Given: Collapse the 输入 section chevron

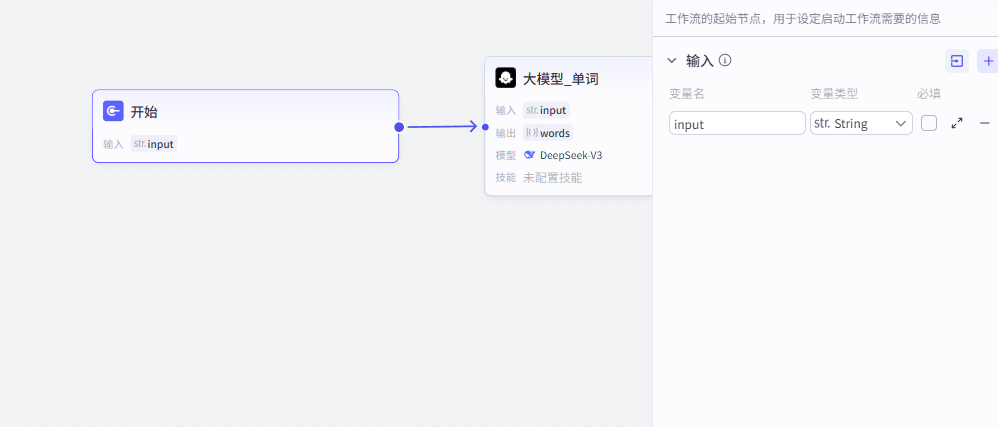Looking at the screenshot, I should click(672, 60).
